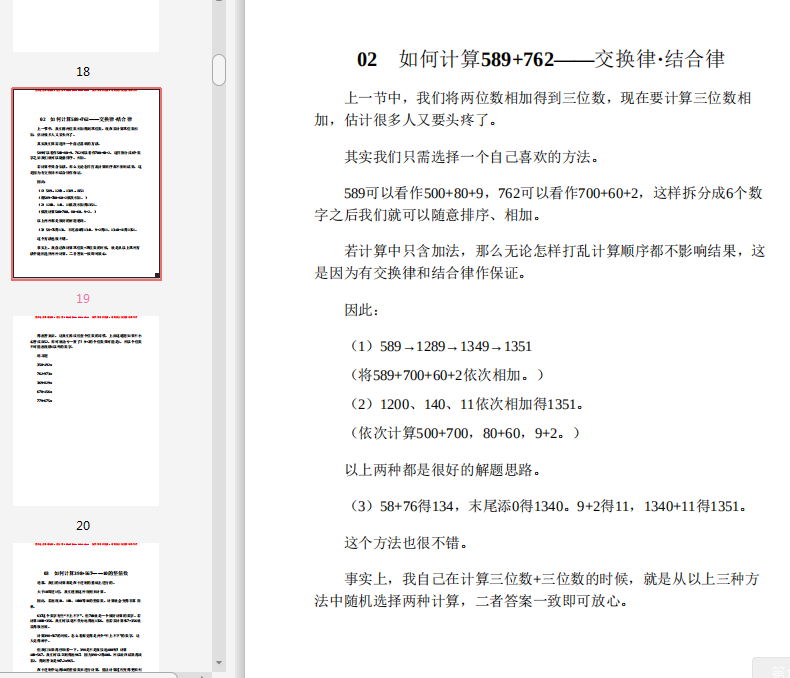
Task: Click the sentence starting 589可以看作500+80+9
Action: coord(539,204)
